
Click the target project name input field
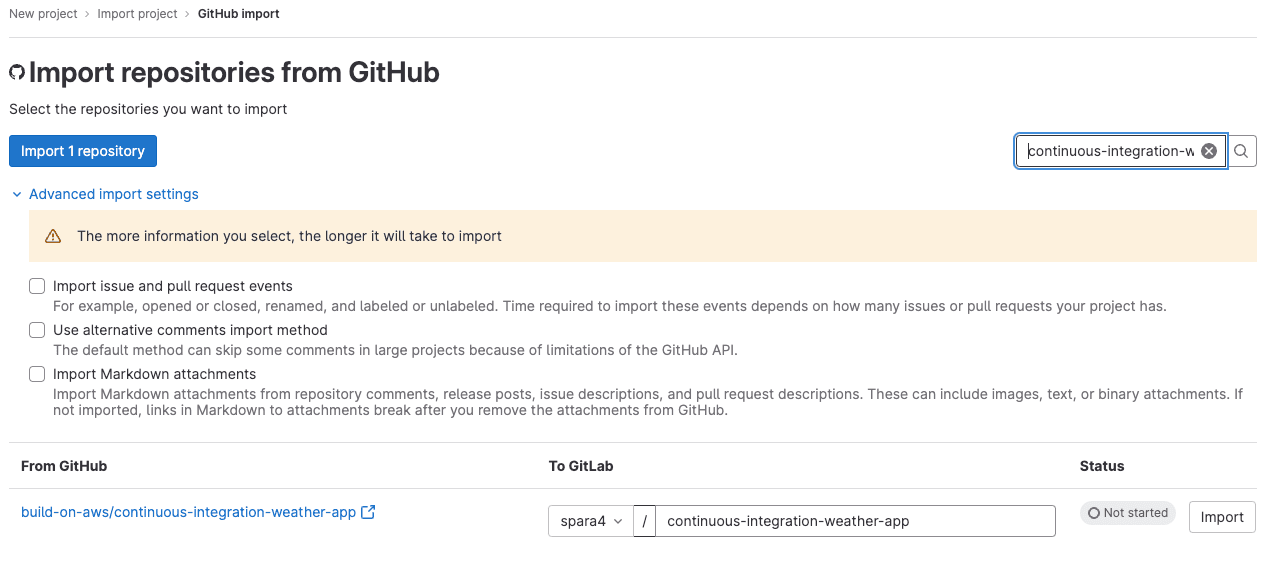tap(856, 521)
